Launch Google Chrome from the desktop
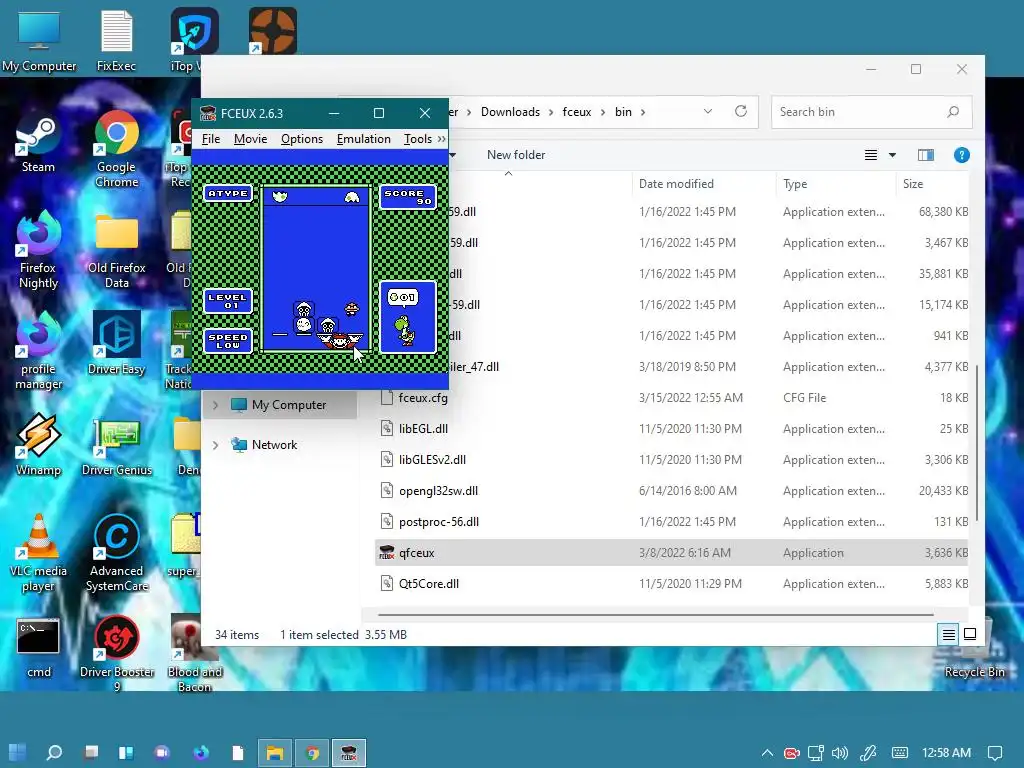Screen dimensions: 1024x768 point(116,150)
